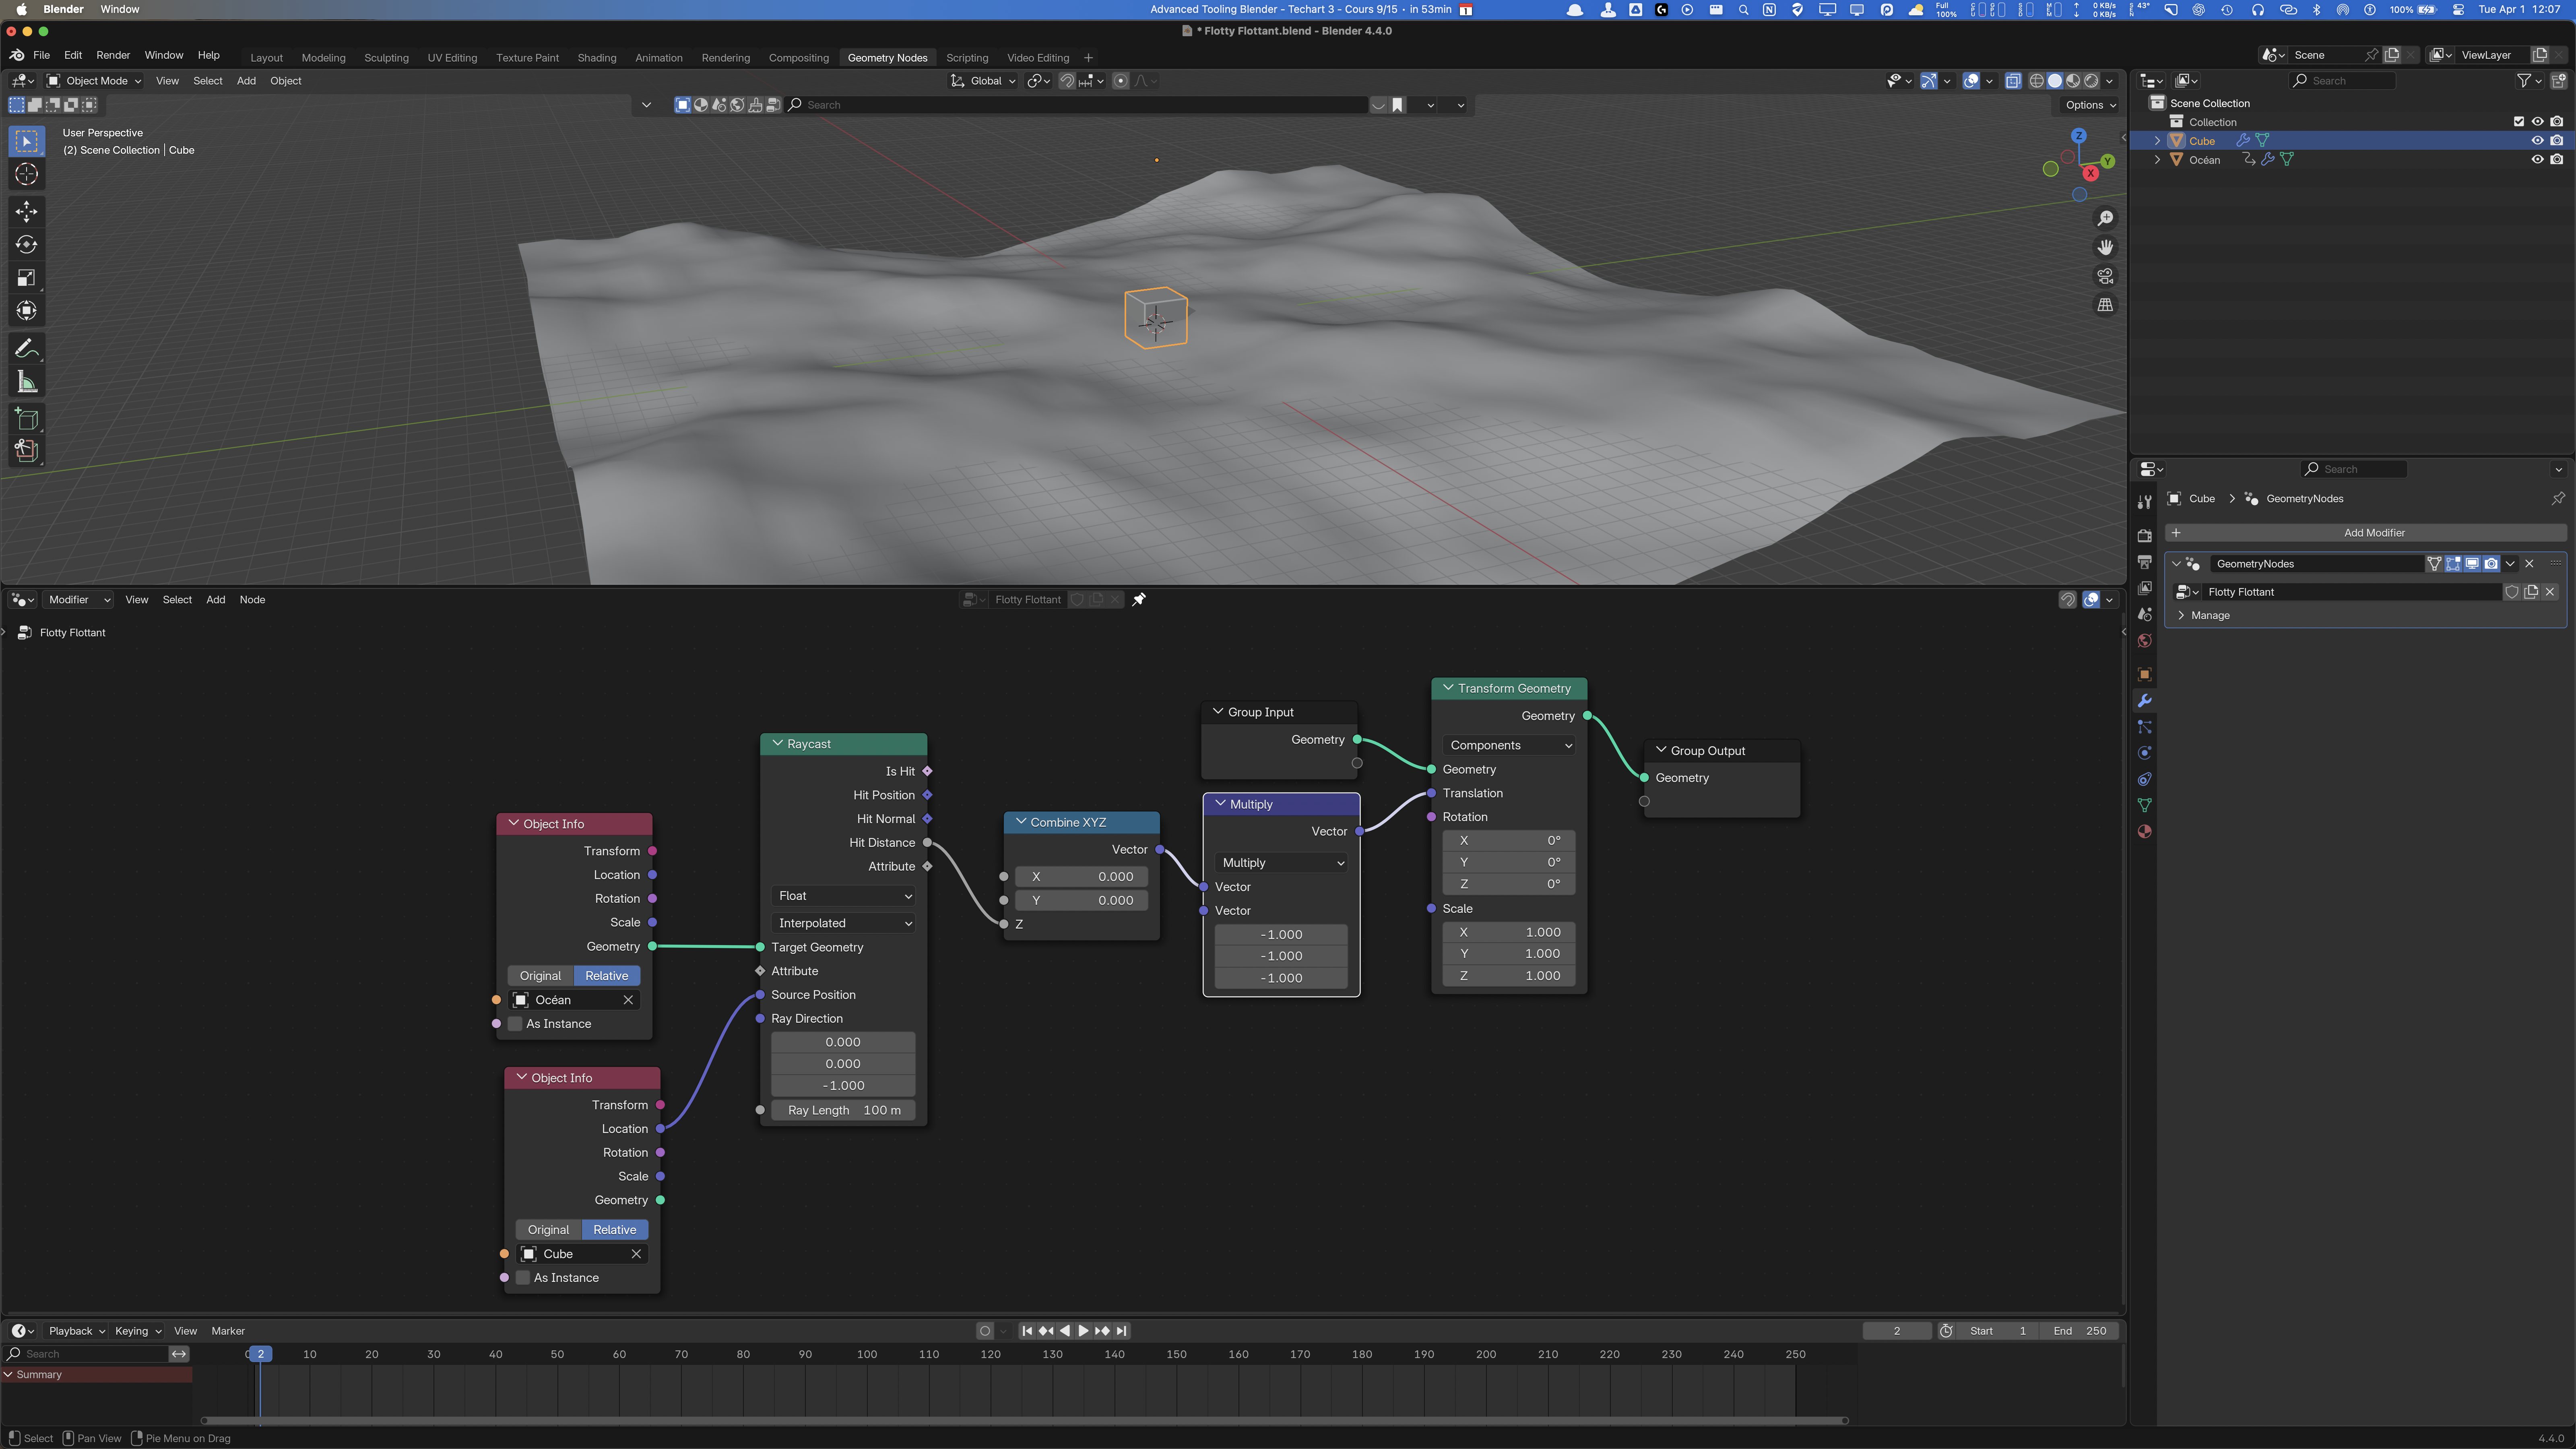
Task: Choose the Transform tool
Action: (27, 311)
